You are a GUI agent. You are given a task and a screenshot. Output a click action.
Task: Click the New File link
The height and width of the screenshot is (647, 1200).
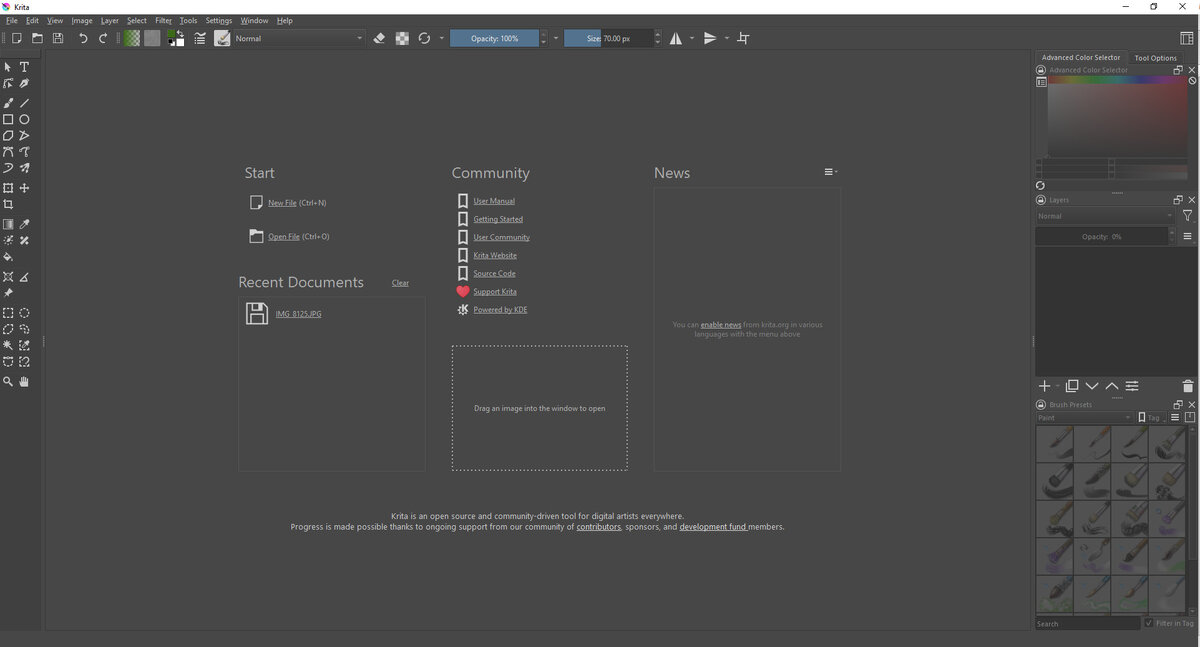click(x=282, y=203)
